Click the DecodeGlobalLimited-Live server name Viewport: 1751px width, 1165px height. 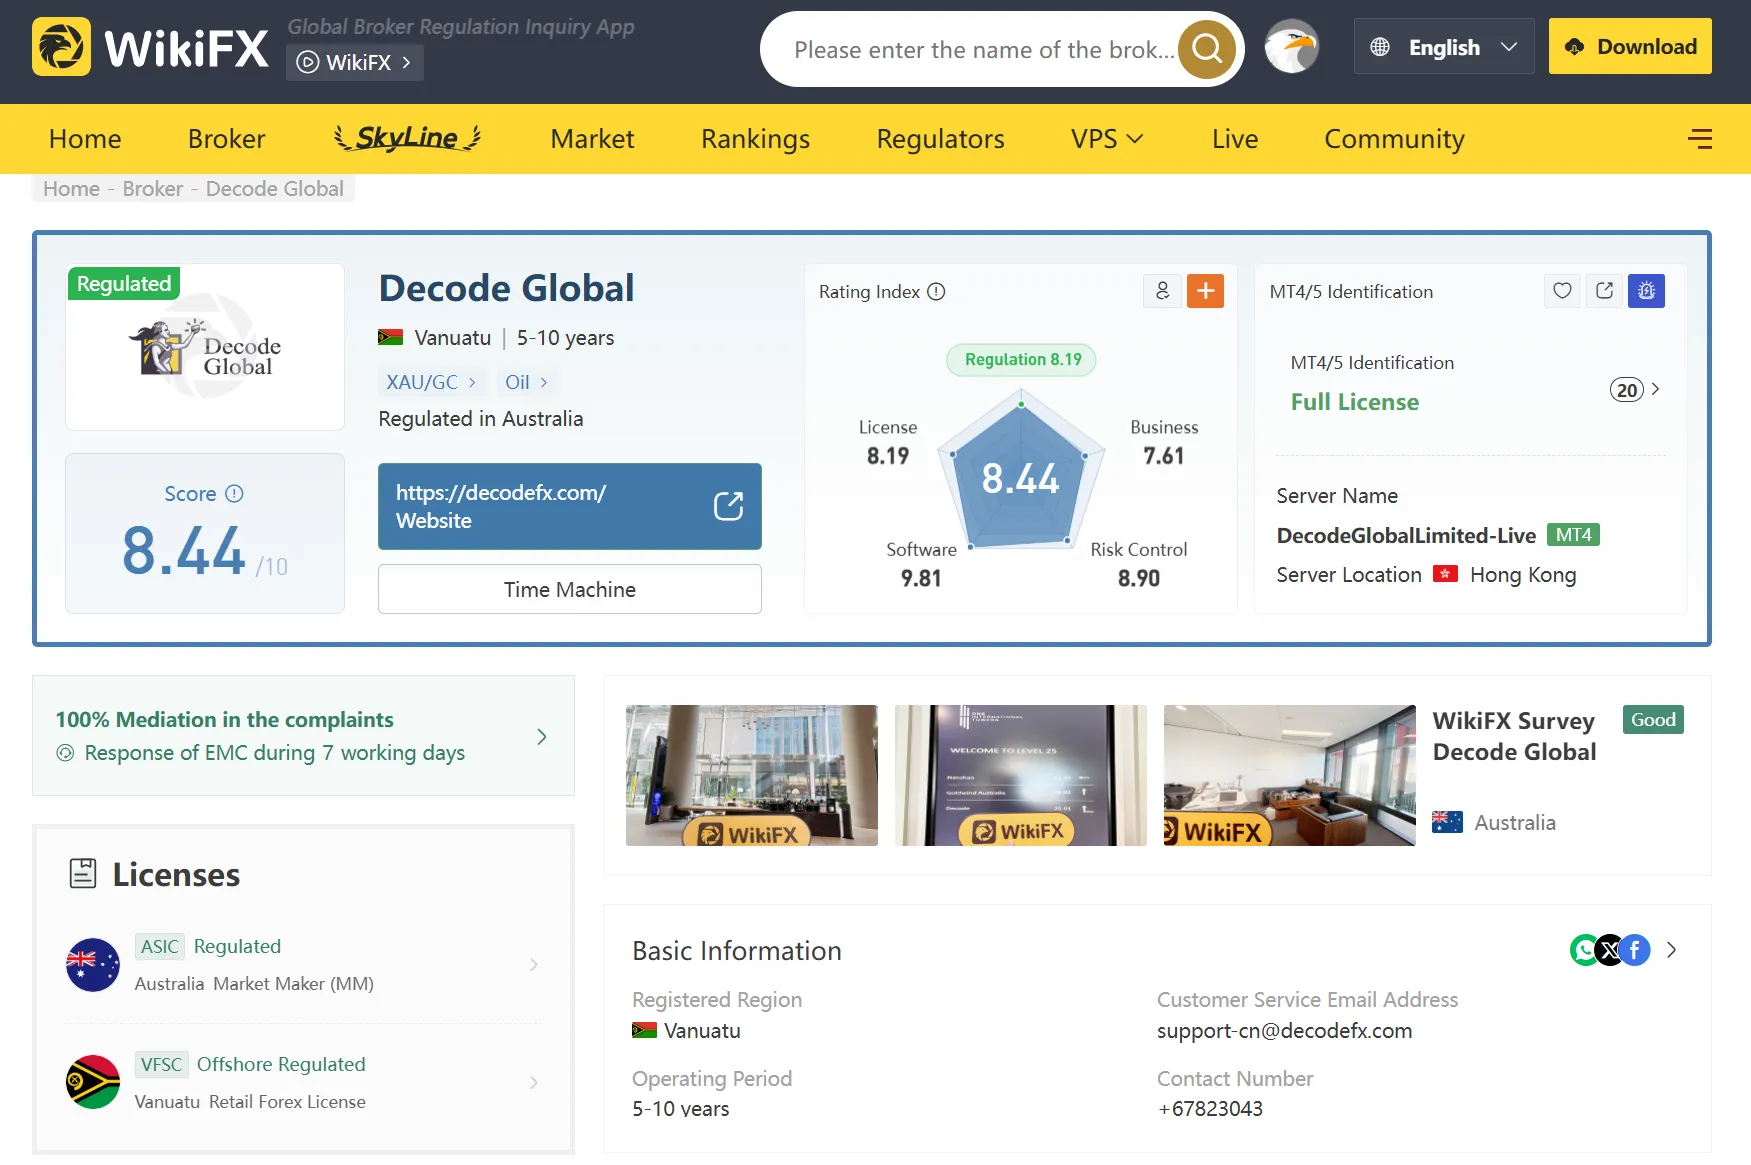click(x=1406, y=536)
